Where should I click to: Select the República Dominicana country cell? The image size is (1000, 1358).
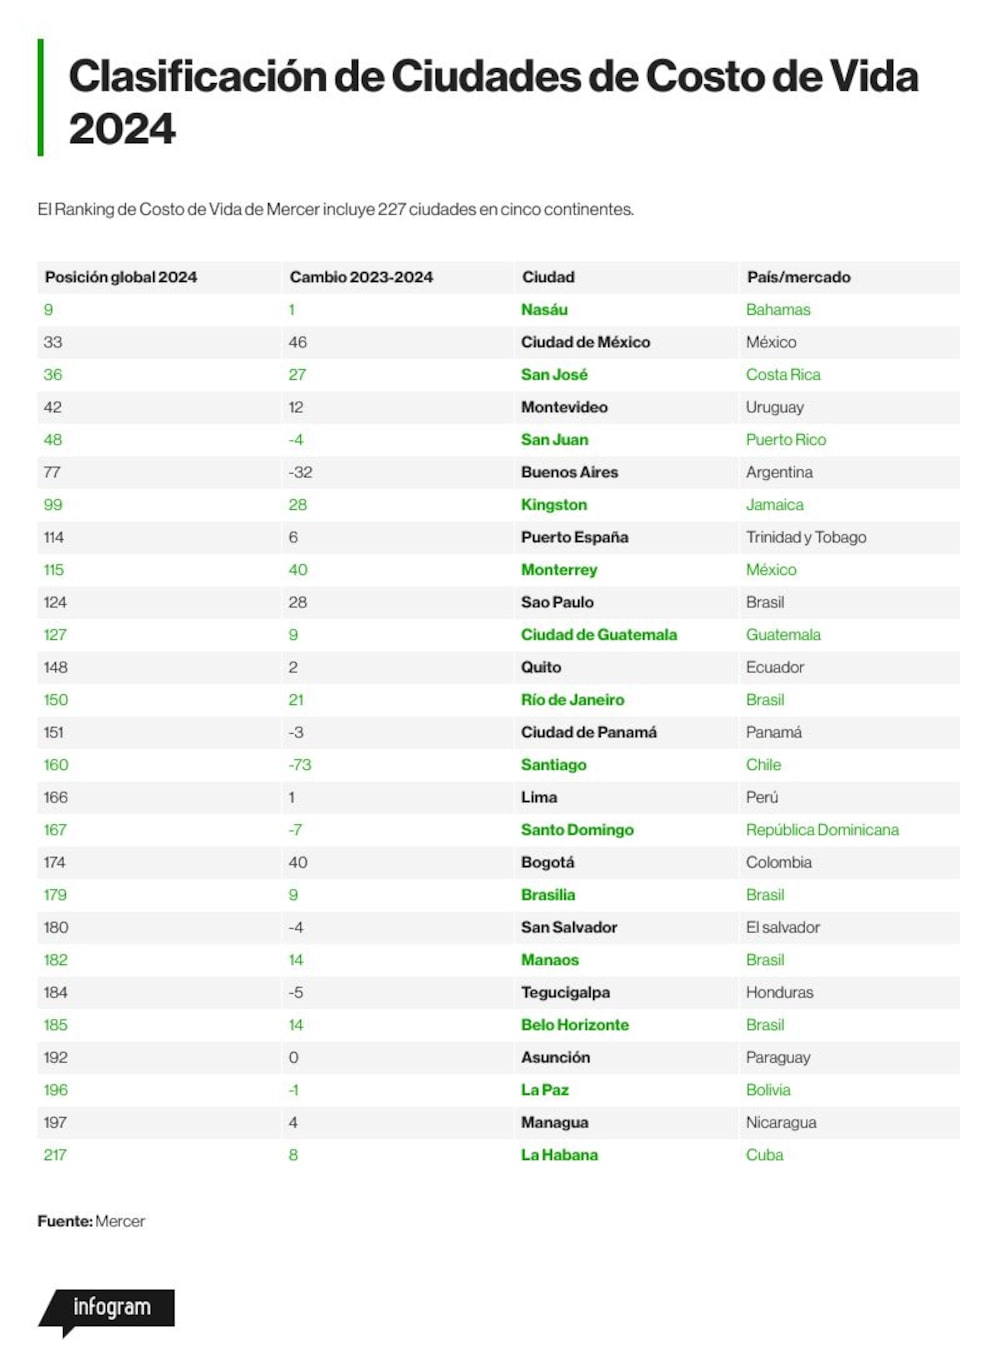tap(822, 830)
